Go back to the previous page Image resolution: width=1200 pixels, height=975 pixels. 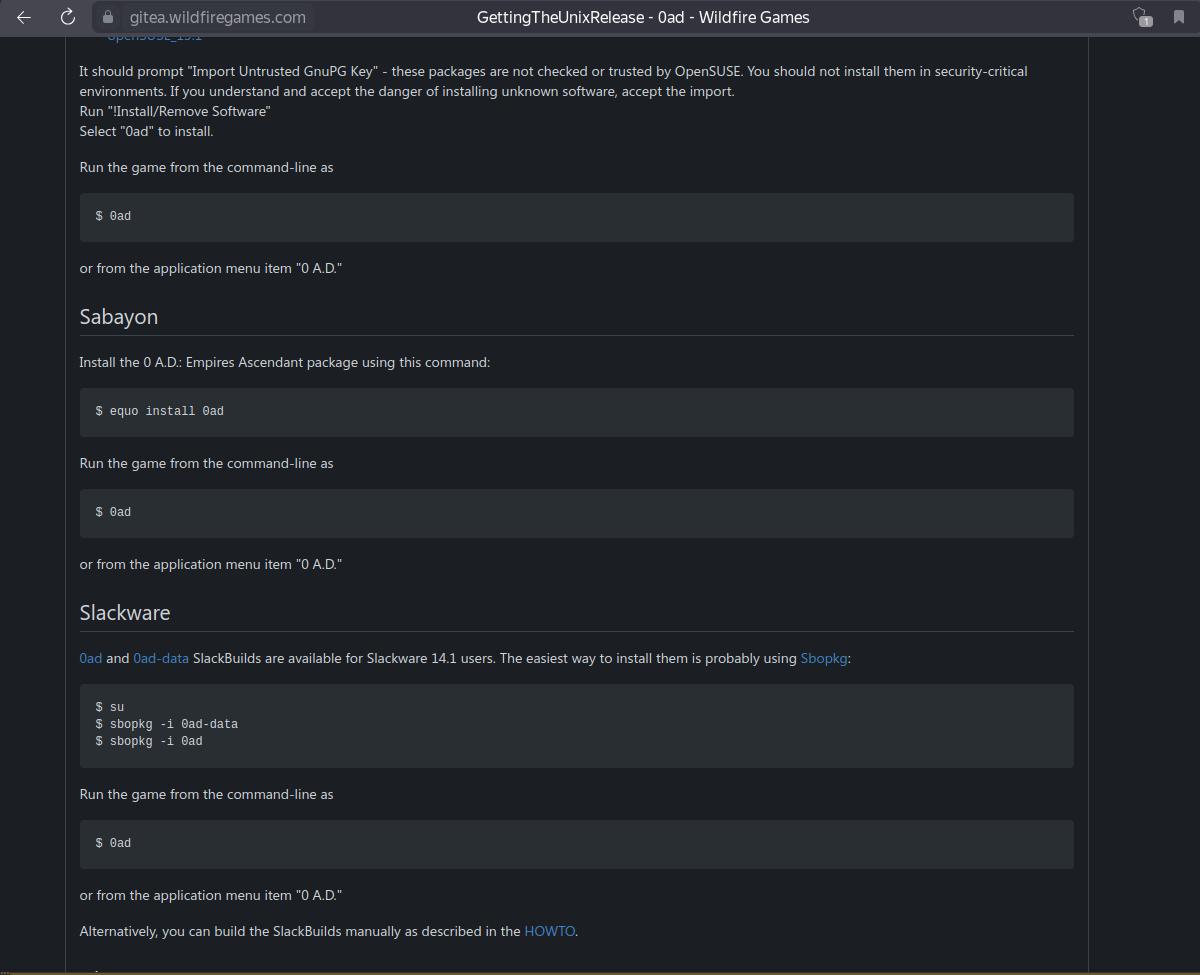(x=24, y=17)
